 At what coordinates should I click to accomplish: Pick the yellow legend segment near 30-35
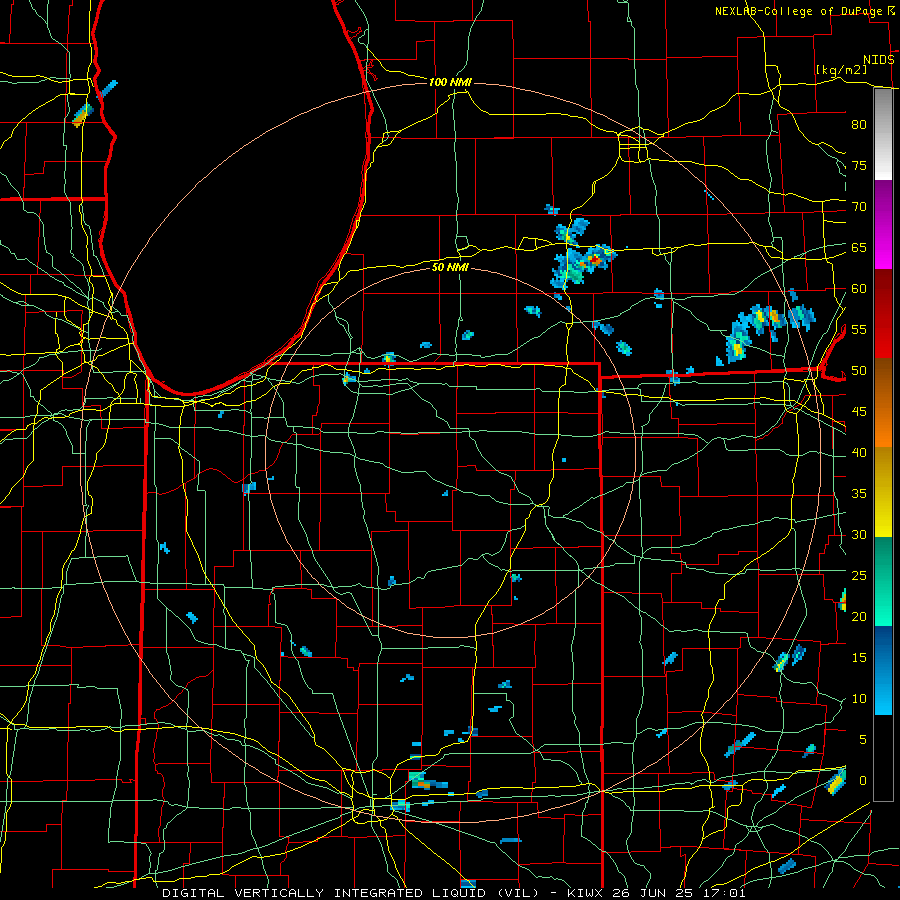883,492
